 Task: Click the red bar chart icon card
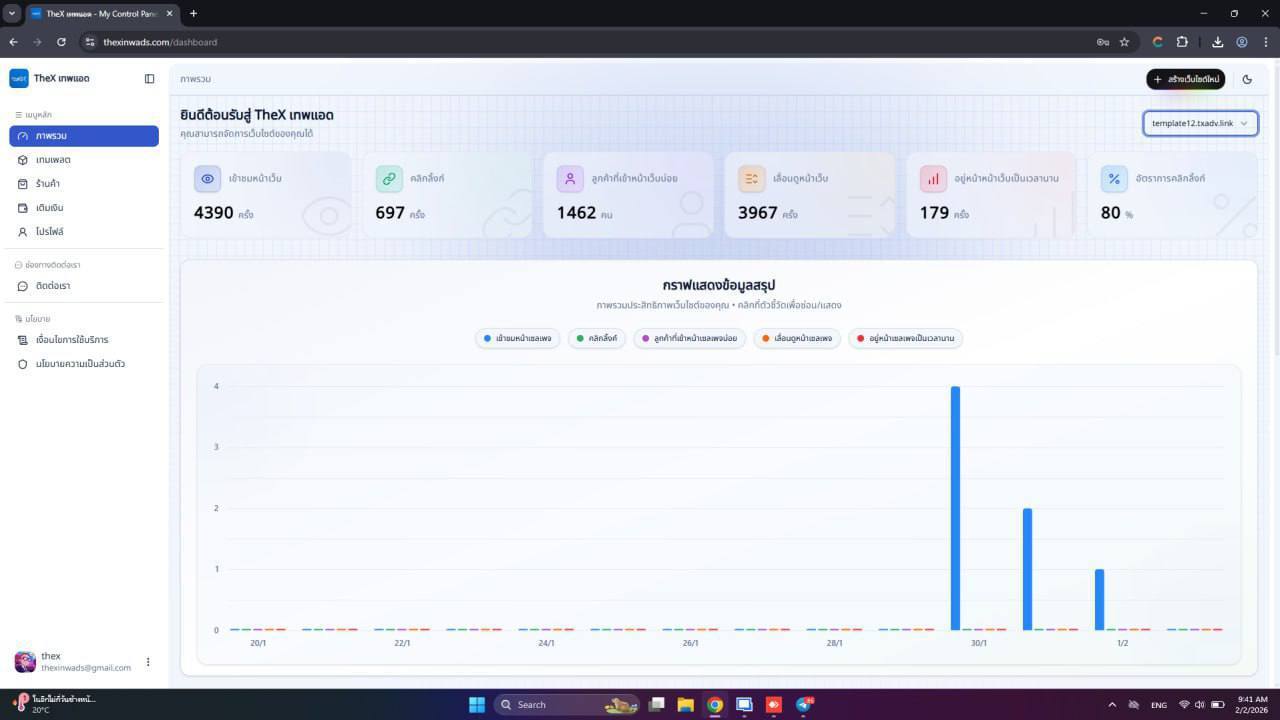pyautogui.click(x=933, y=179)
